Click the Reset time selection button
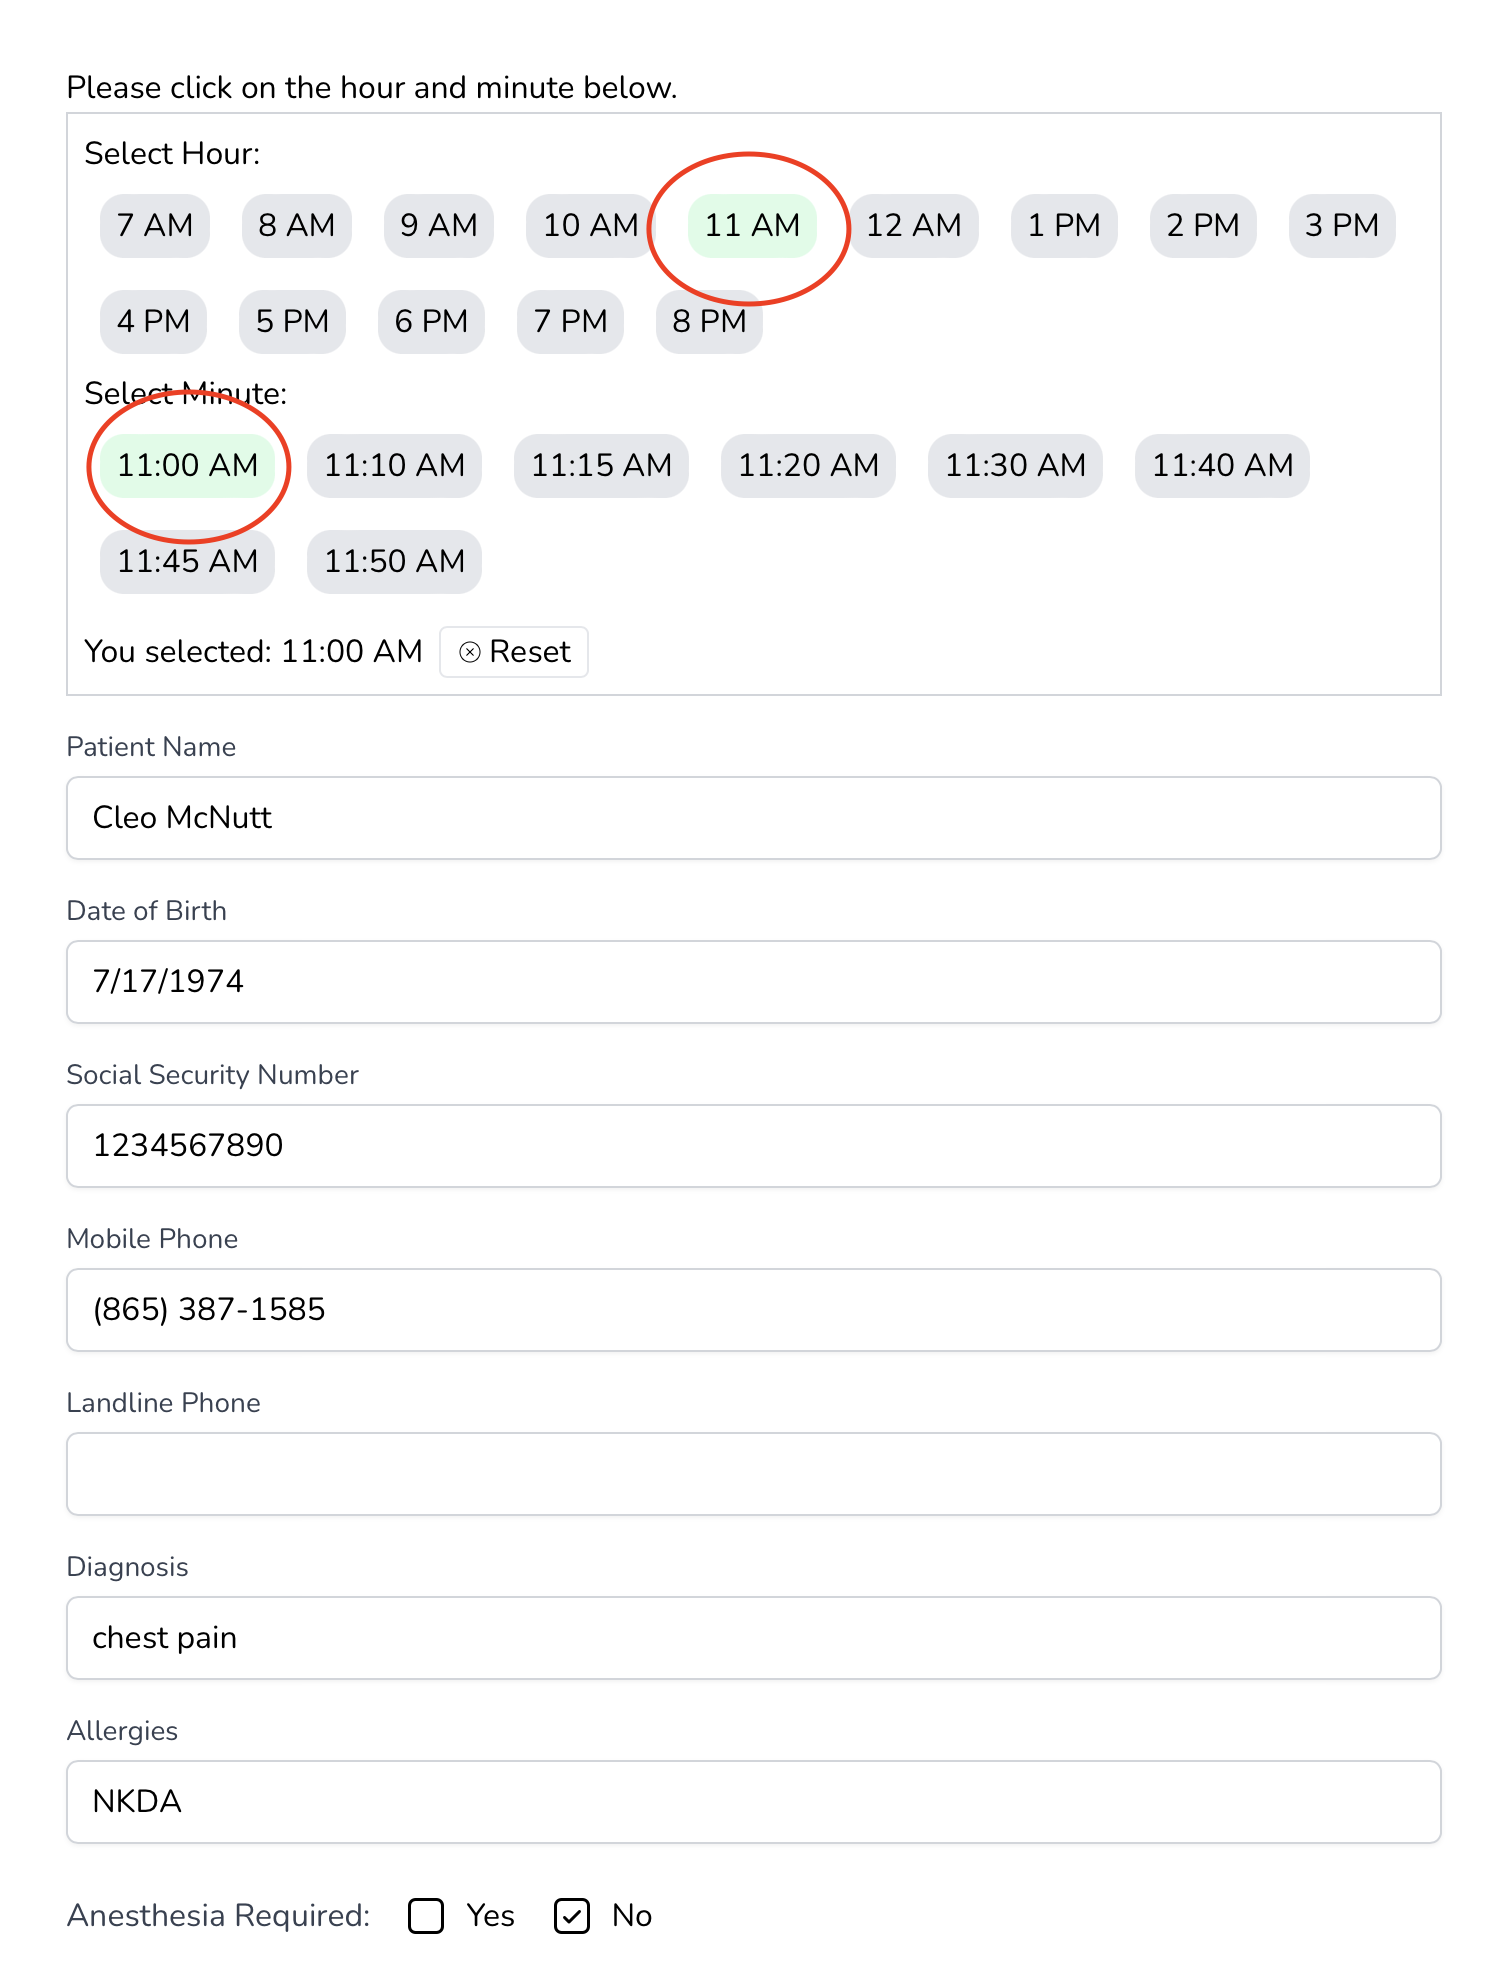The width and height of the screenshot is (1498, 1972). point(514,652)
